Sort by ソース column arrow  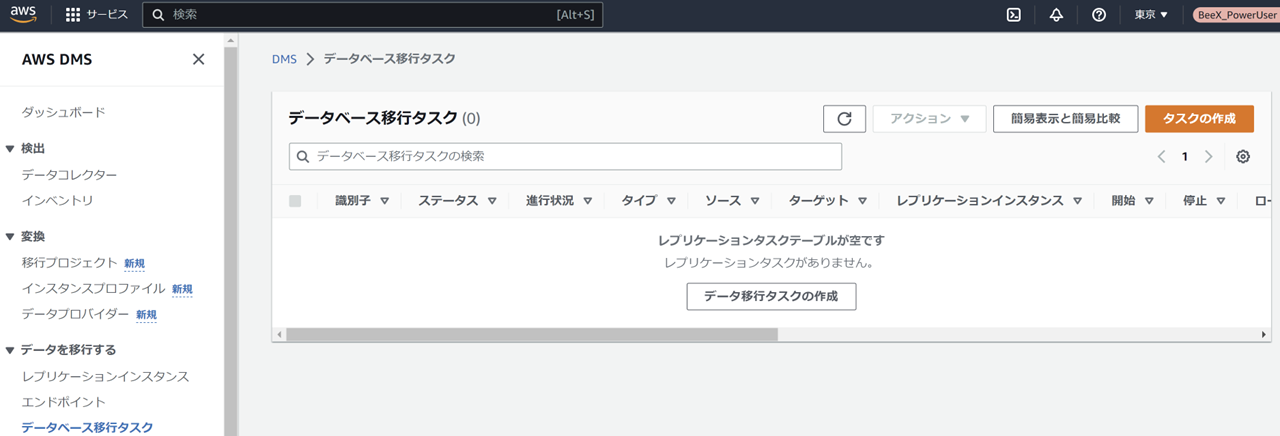tap(754, 201)
